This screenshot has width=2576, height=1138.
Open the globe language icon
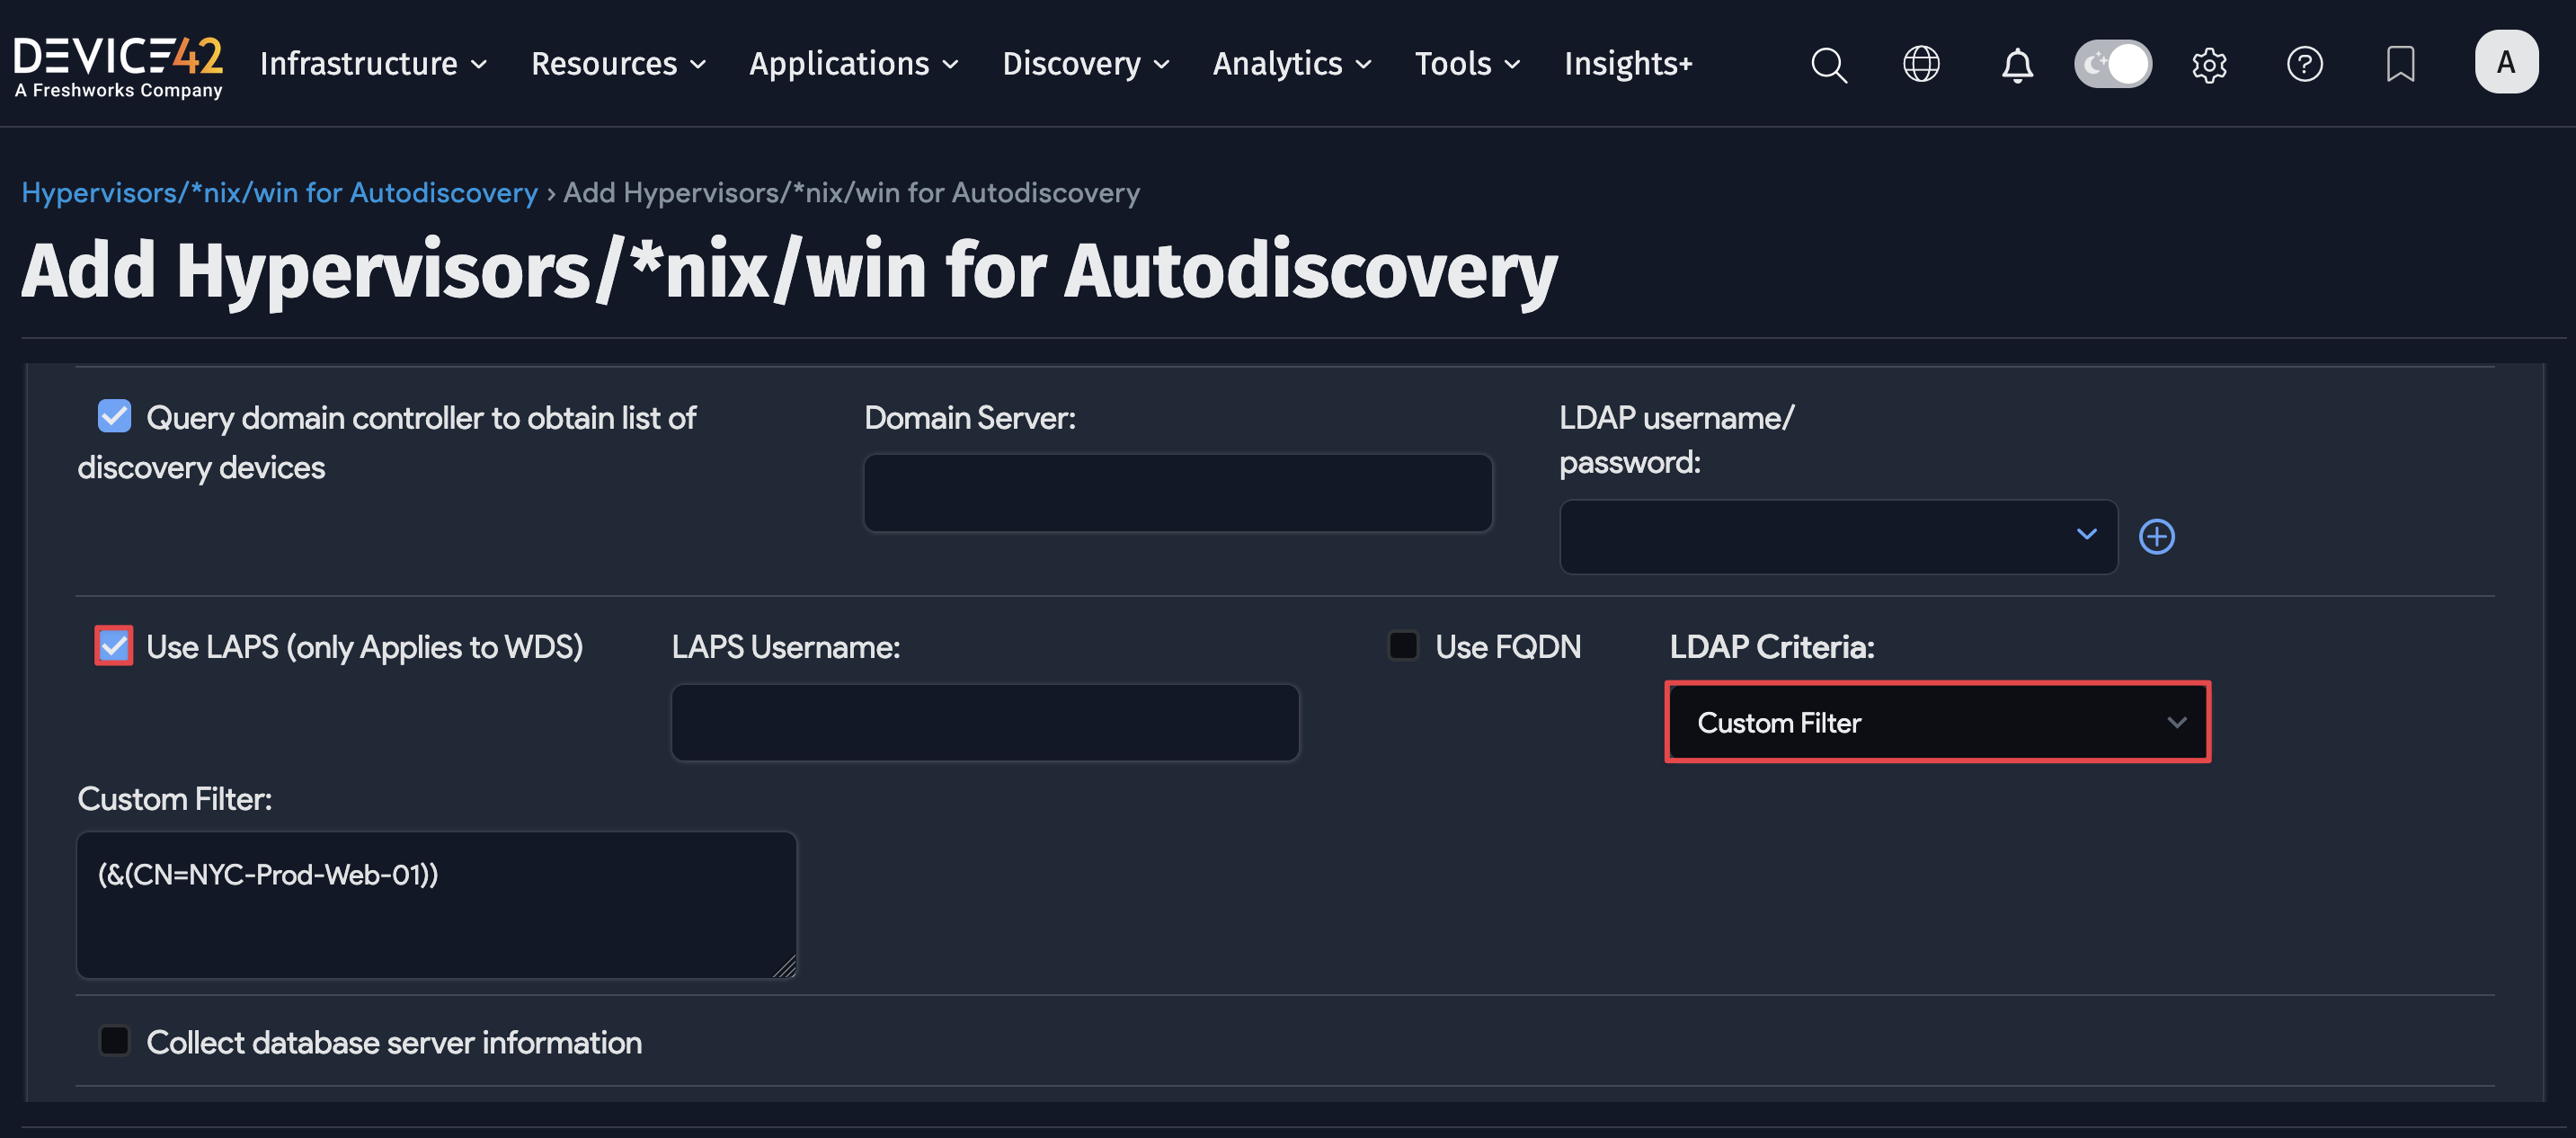coord(1920,65)
